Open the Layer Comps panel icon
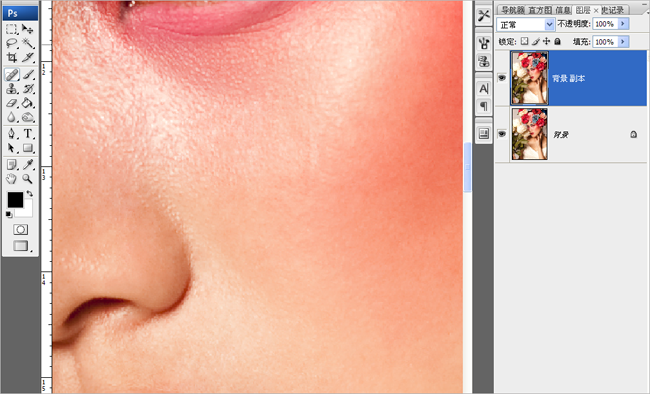This screenshot has height=394, width=650. [483, 134]
